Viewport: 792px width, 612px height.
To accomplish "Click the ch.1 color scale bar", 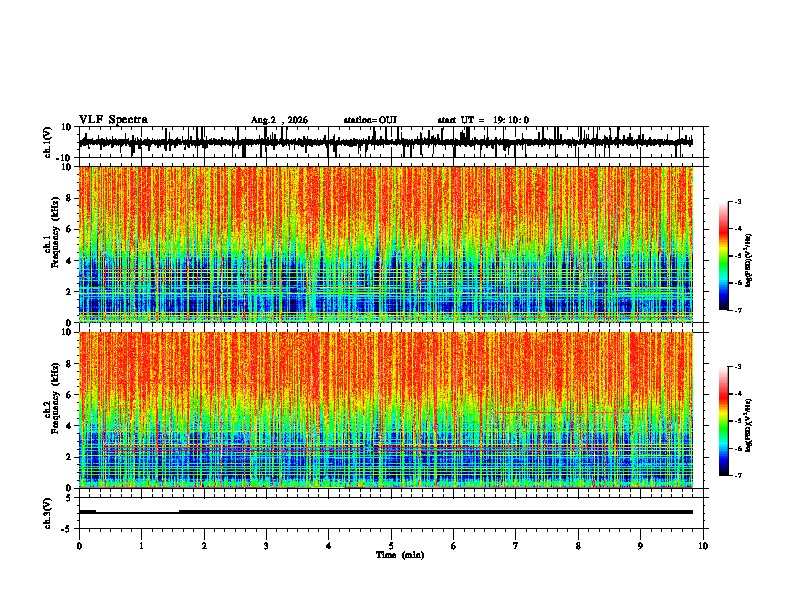I will coord(724,256).
